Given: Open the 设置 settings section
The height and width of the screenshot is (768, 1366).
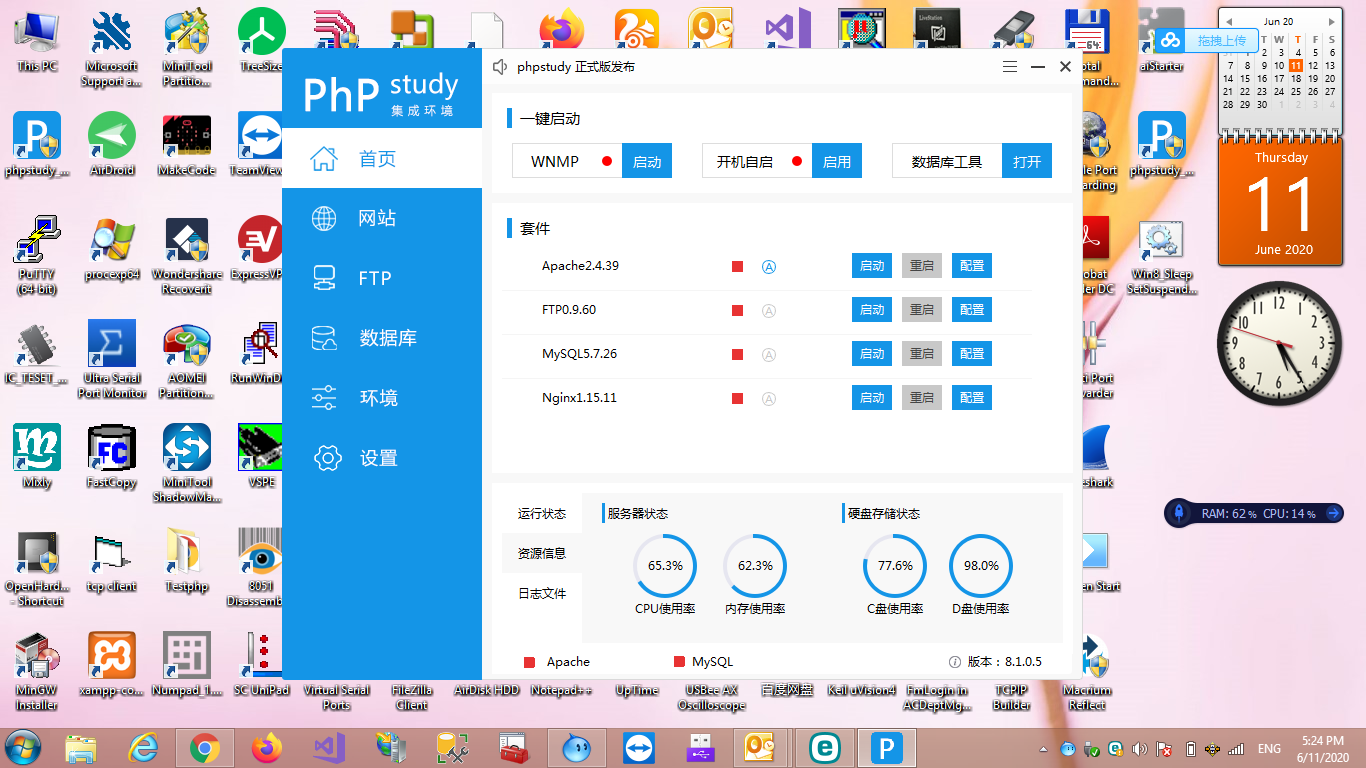Looking at the screenshot, I should click(382, 458).
